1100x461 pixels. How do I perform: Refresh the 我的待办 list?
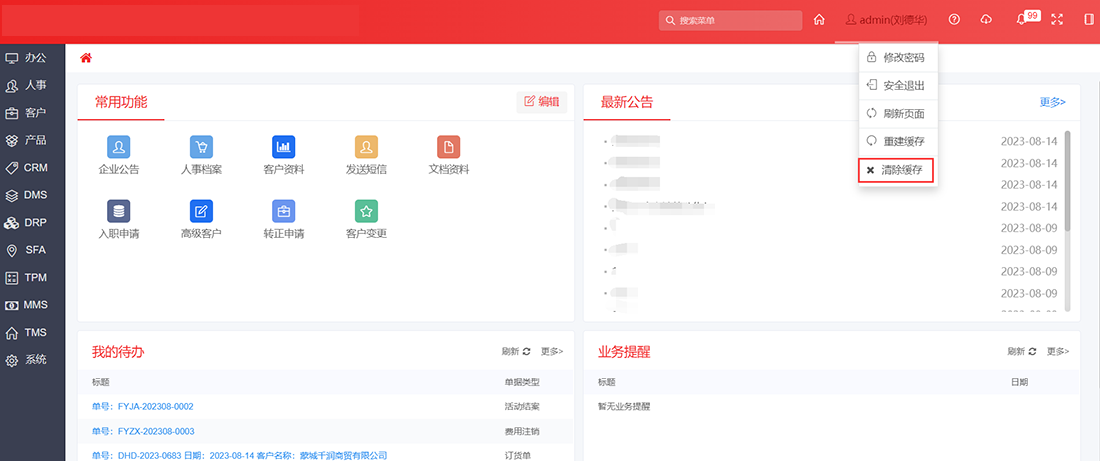pyautogui.click(x=516, y=351)
